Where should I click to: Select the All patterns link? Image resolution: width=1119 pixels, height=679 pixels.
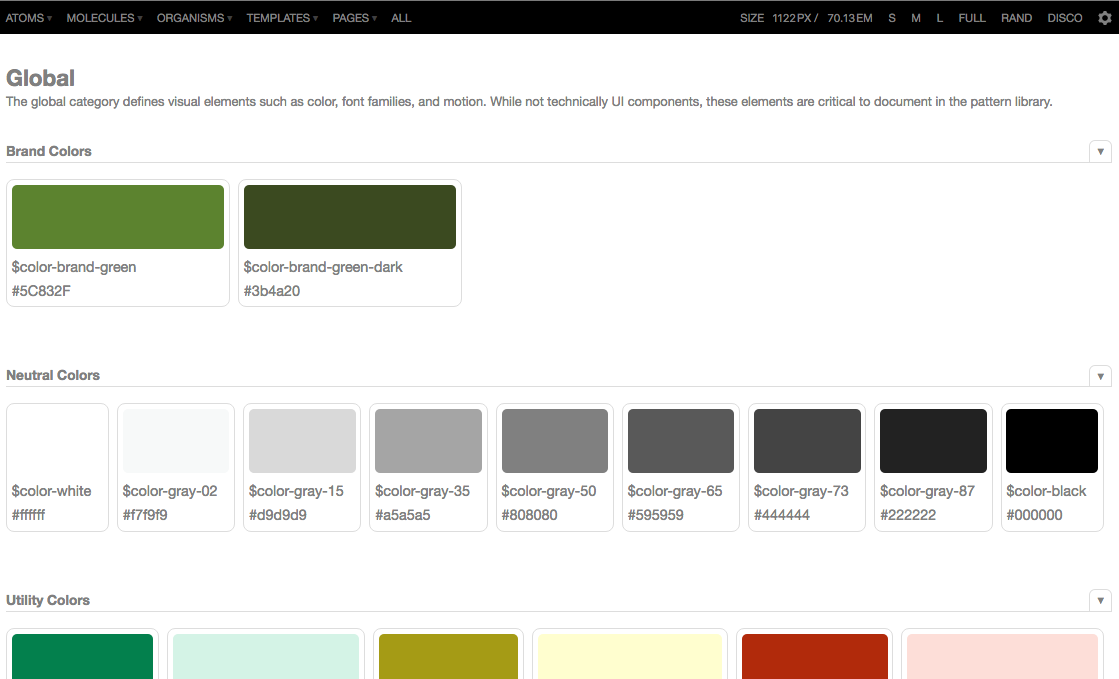pos(401,18)
